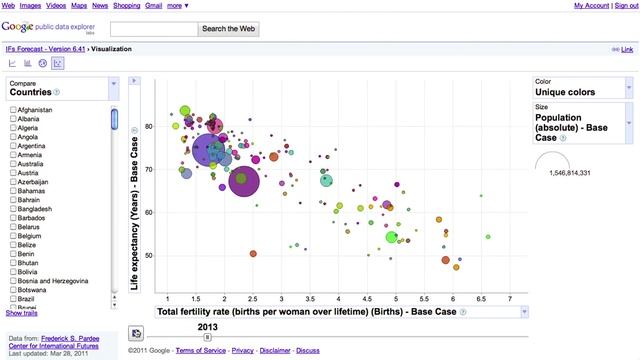Viewport: 640px width, 360px height.
Task: Open the Size Population dropdown
Action: 629,123
